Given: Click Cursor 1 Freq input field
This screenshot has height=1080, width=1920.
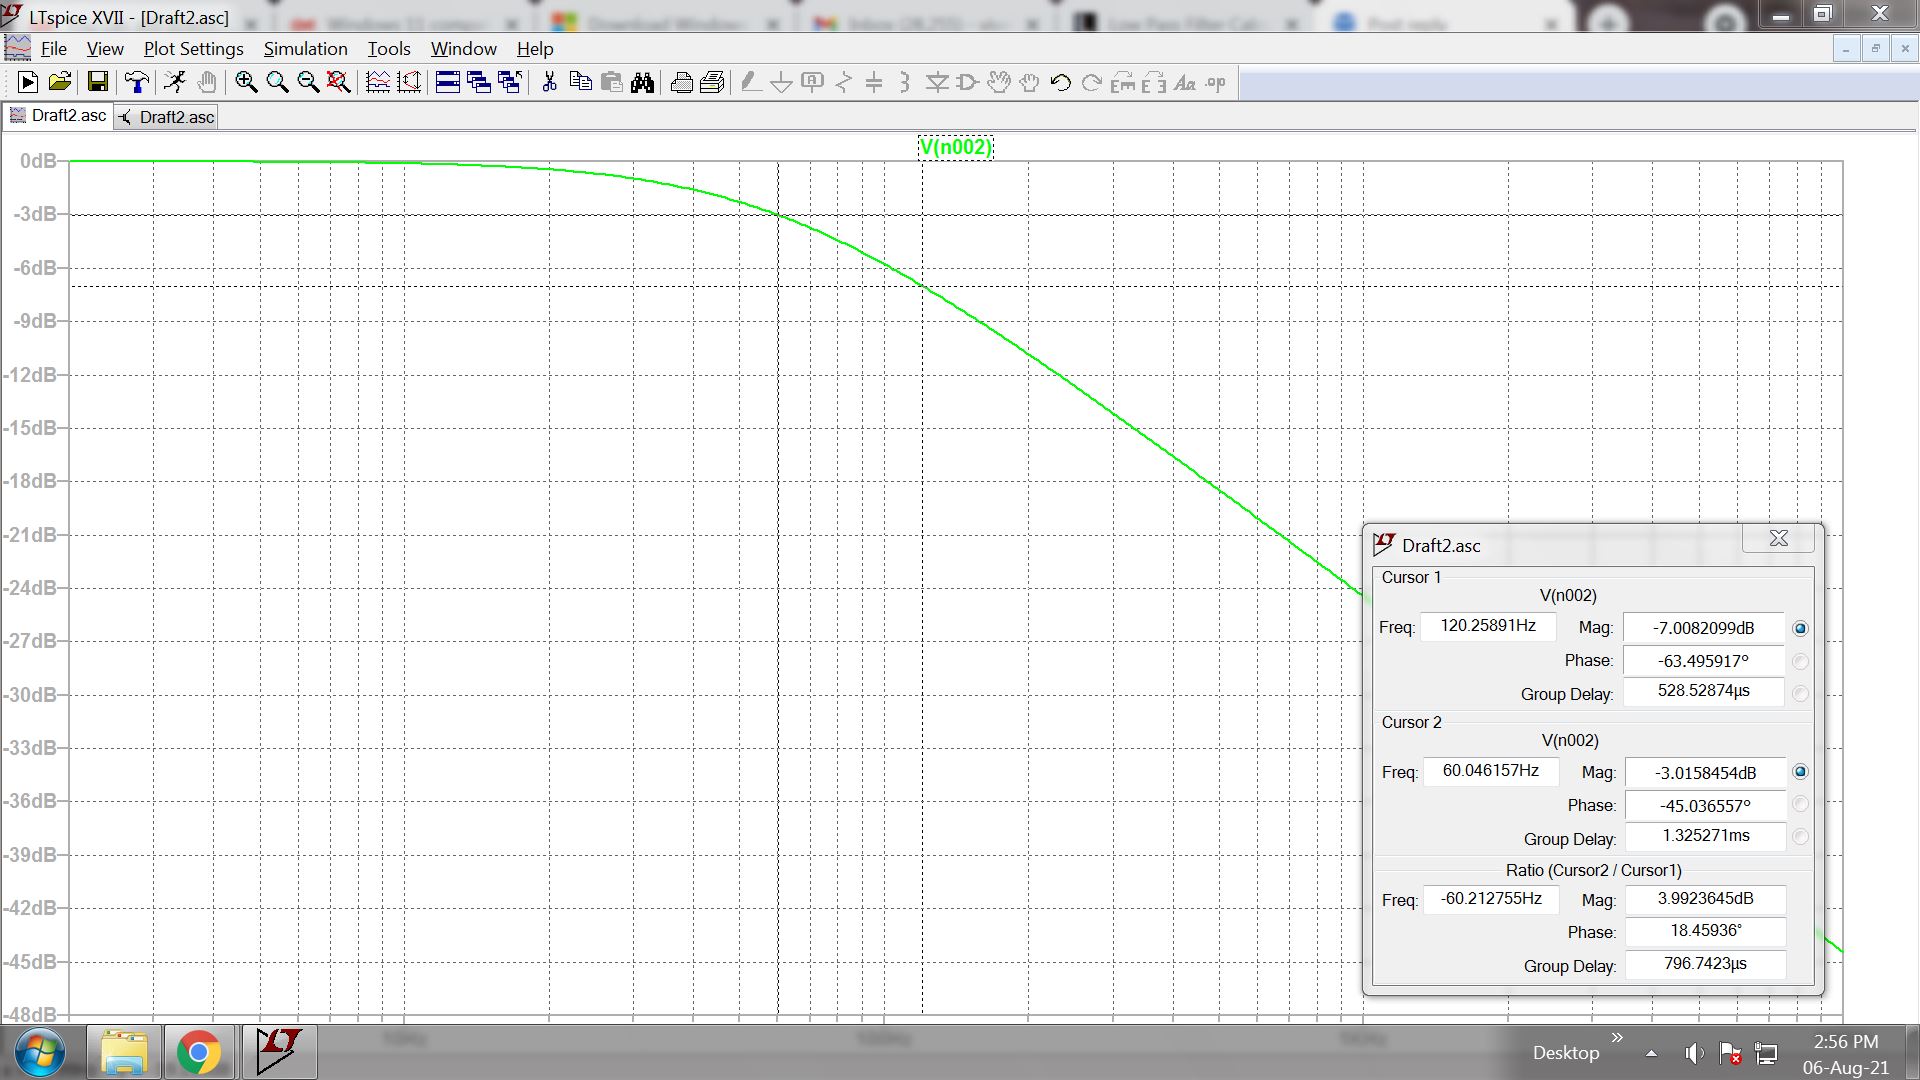Looking at the screenshot, I should tap(1487, 627).
